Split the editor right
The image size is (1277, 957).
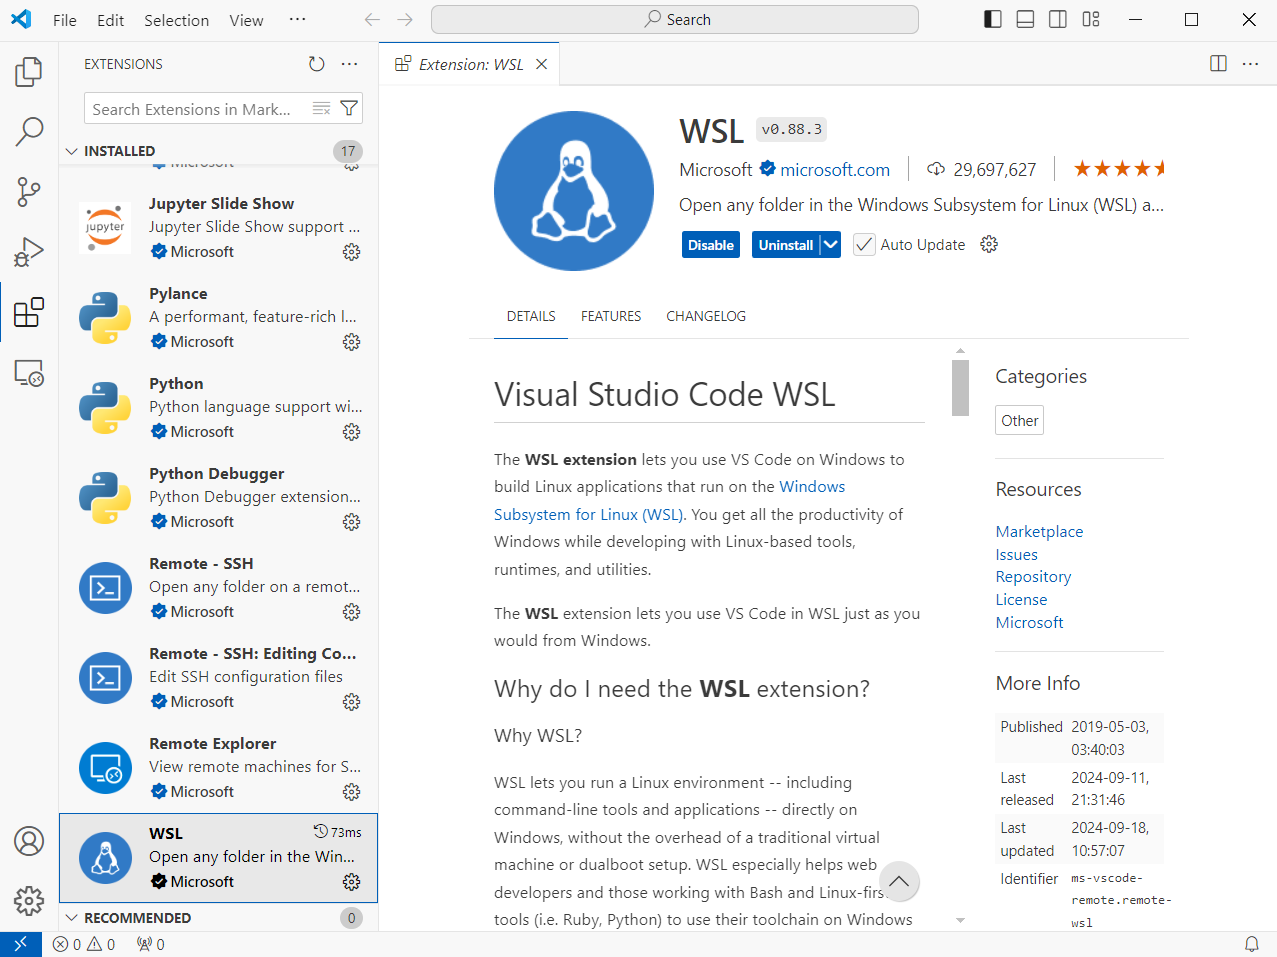(1218, 64)
